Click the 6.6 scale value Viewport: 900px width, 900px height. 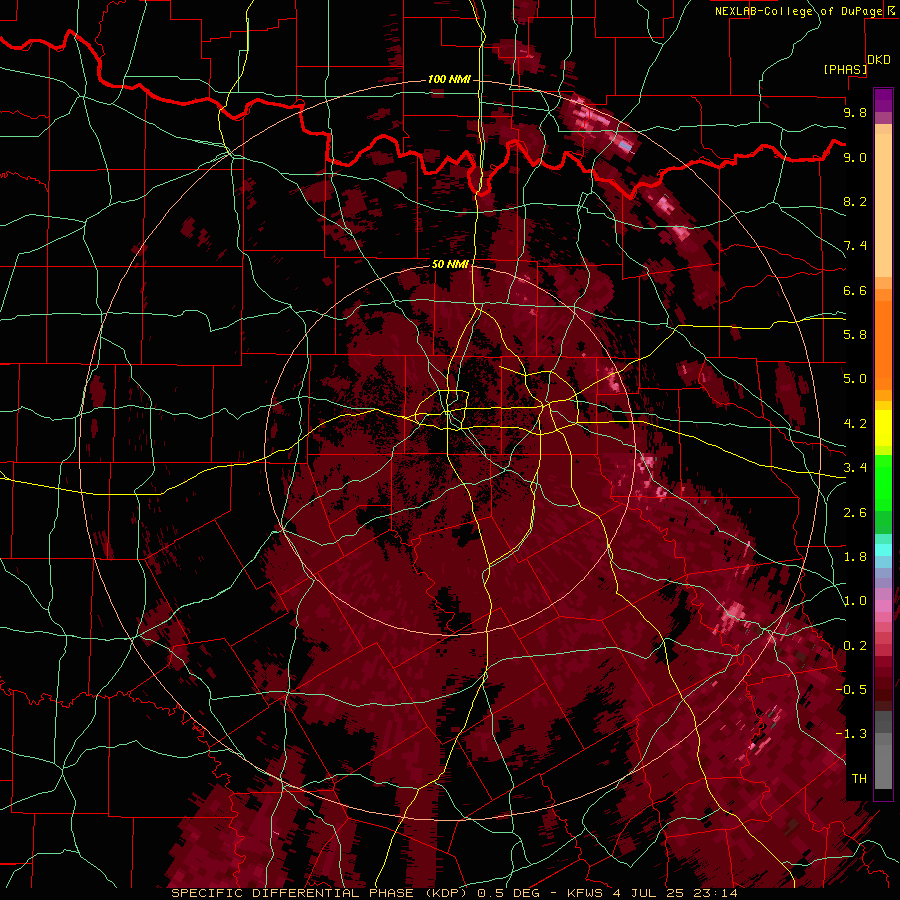pyautogui.click(x=855, y=290)
